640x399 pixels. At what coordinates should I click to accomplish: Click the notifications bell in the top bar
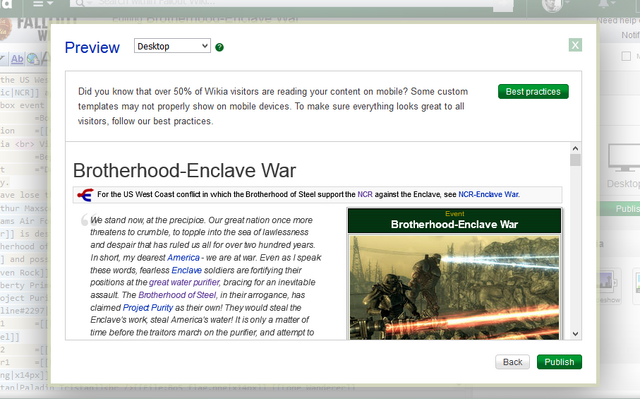click(x=603, y=4)
